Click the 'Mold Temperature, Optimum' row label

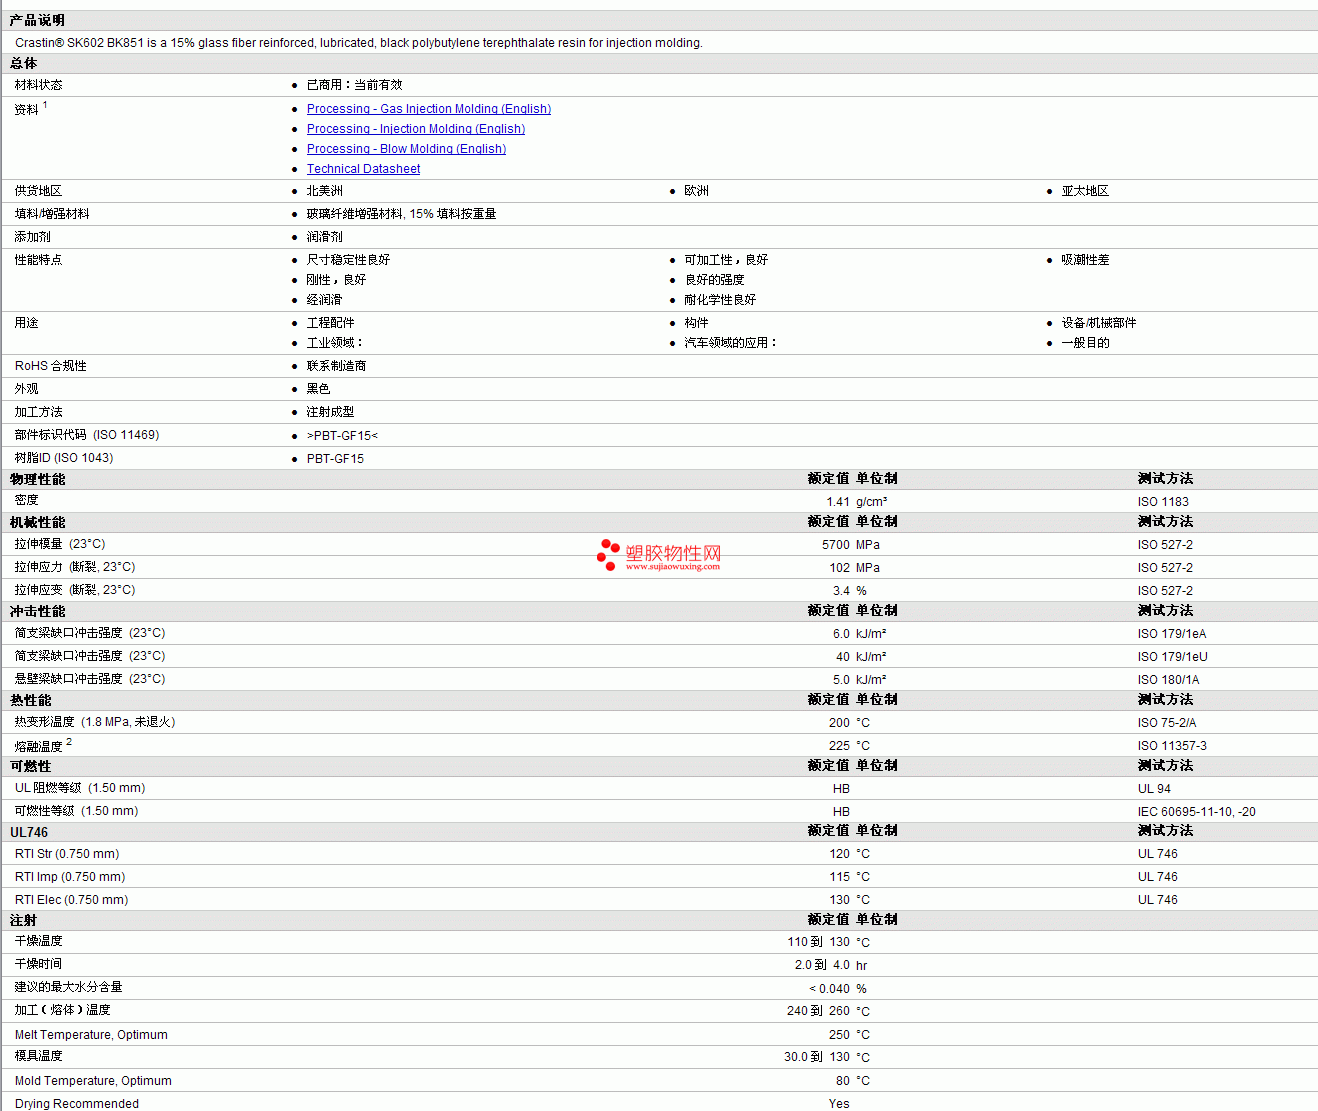pyautogui.click(x=93, y=1081)
